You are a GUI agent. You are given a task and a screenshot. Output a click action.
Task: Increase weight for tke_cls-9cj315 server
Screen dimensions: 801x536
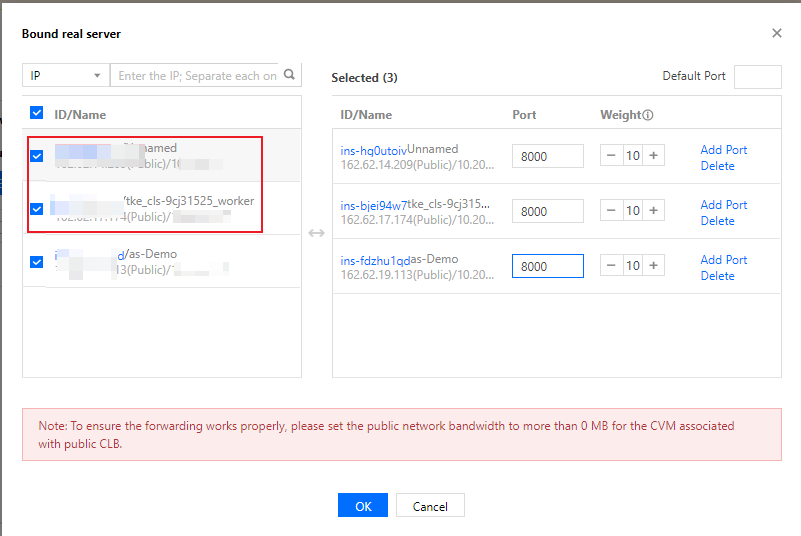653,211
